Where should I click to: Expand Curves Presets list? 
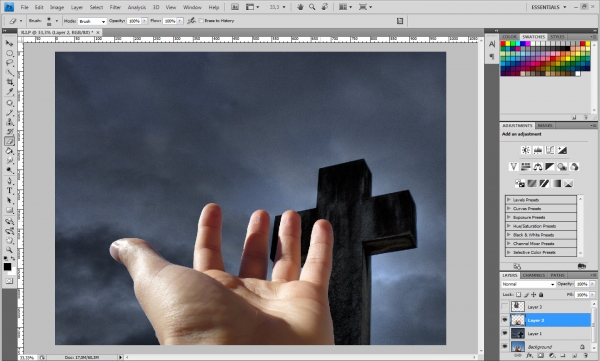[509, 208]
